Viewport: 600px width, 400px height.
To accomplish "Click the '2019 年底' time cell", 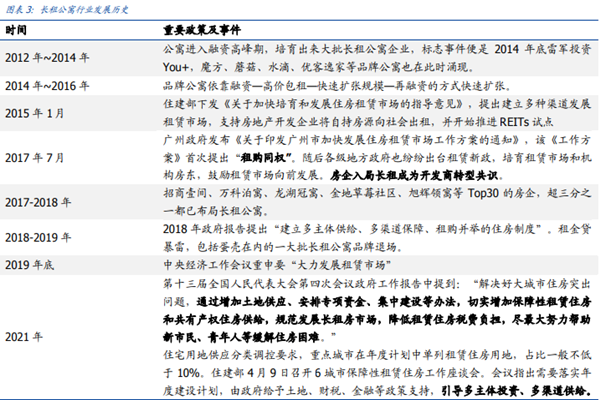I will tap(29, 264).
